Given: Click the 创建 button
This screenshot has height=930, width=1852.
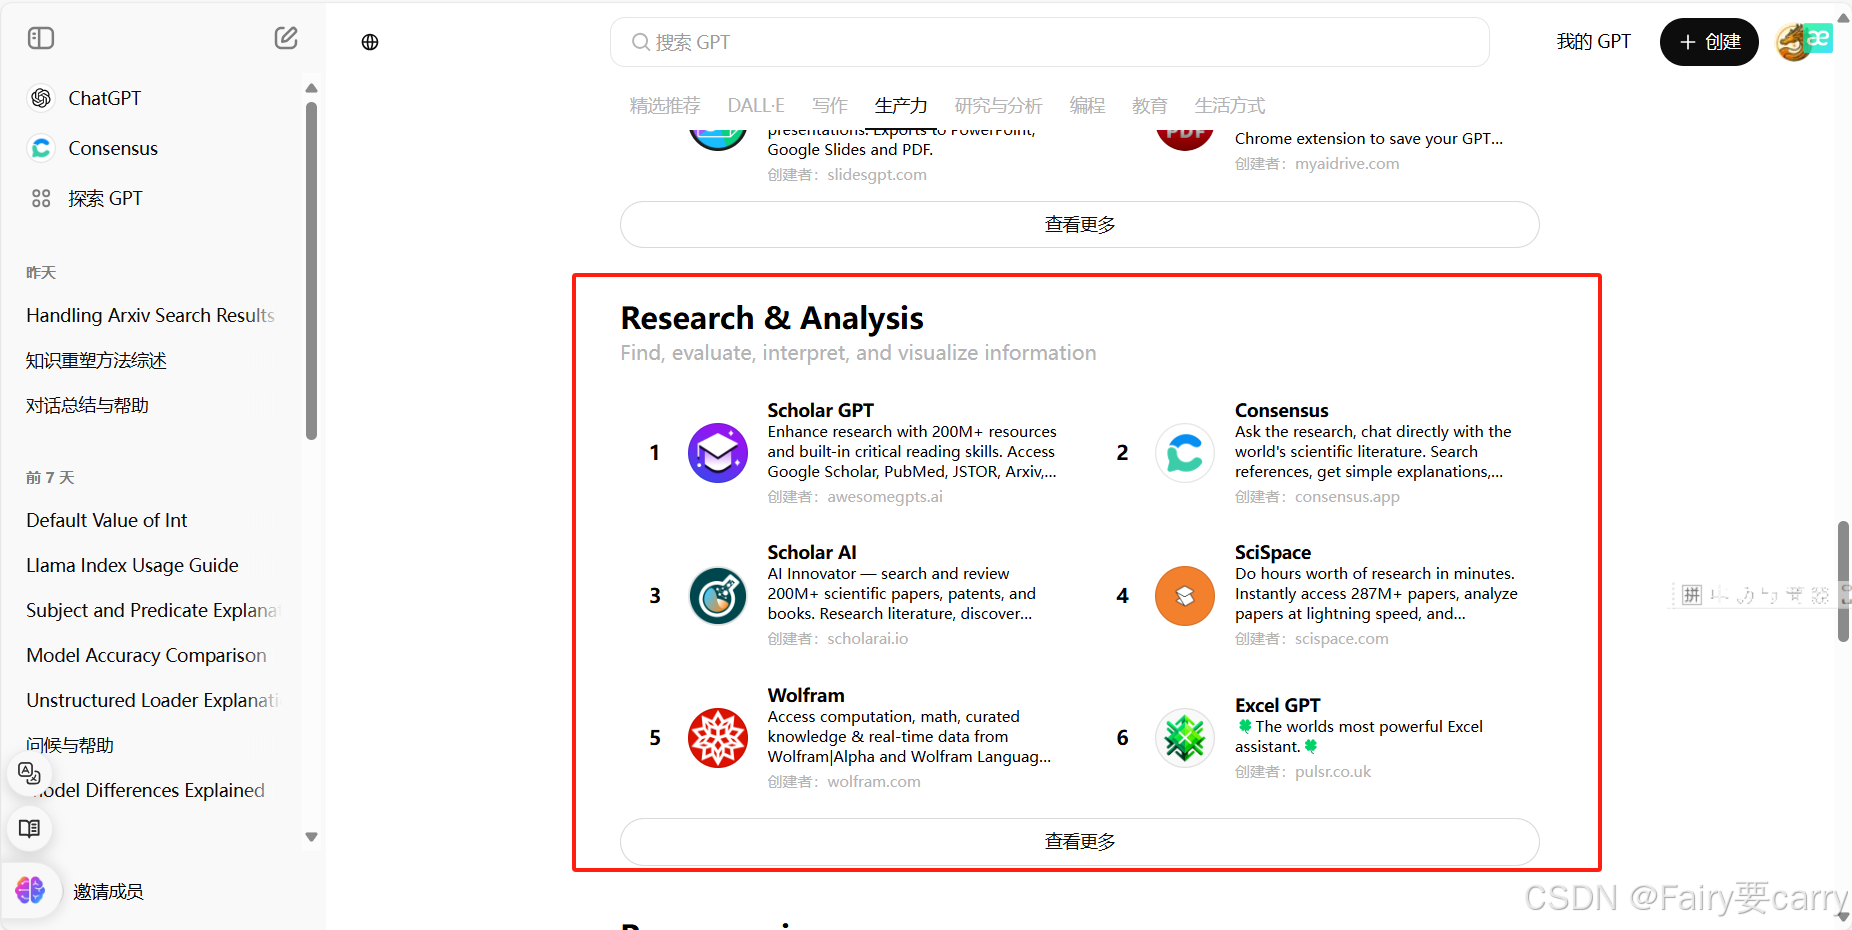Looking at the screenshot, I should coord(1709,42).
